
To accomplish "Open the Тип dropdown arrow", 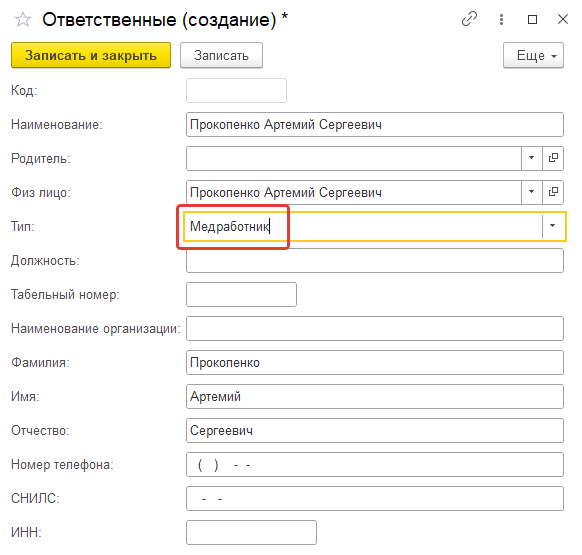I will coord(553,226).
